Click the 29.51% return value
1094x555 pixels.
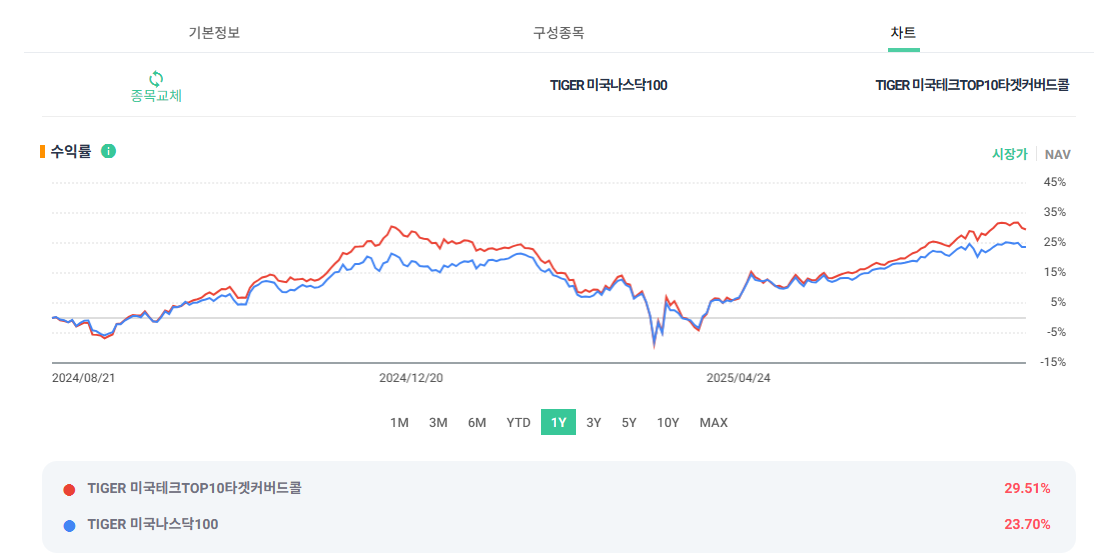tap(1027, 489)
